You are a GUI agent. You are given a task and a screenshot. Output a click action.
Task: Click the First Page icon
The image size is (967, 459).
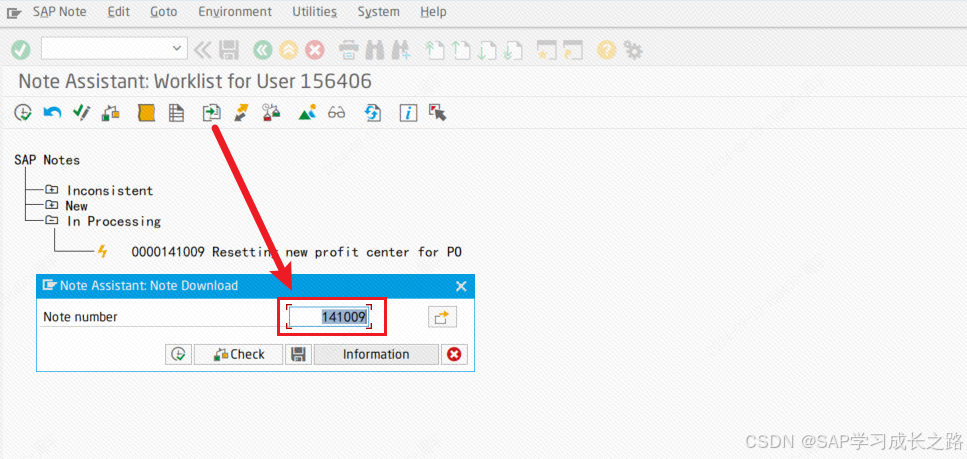click(435, 49)
